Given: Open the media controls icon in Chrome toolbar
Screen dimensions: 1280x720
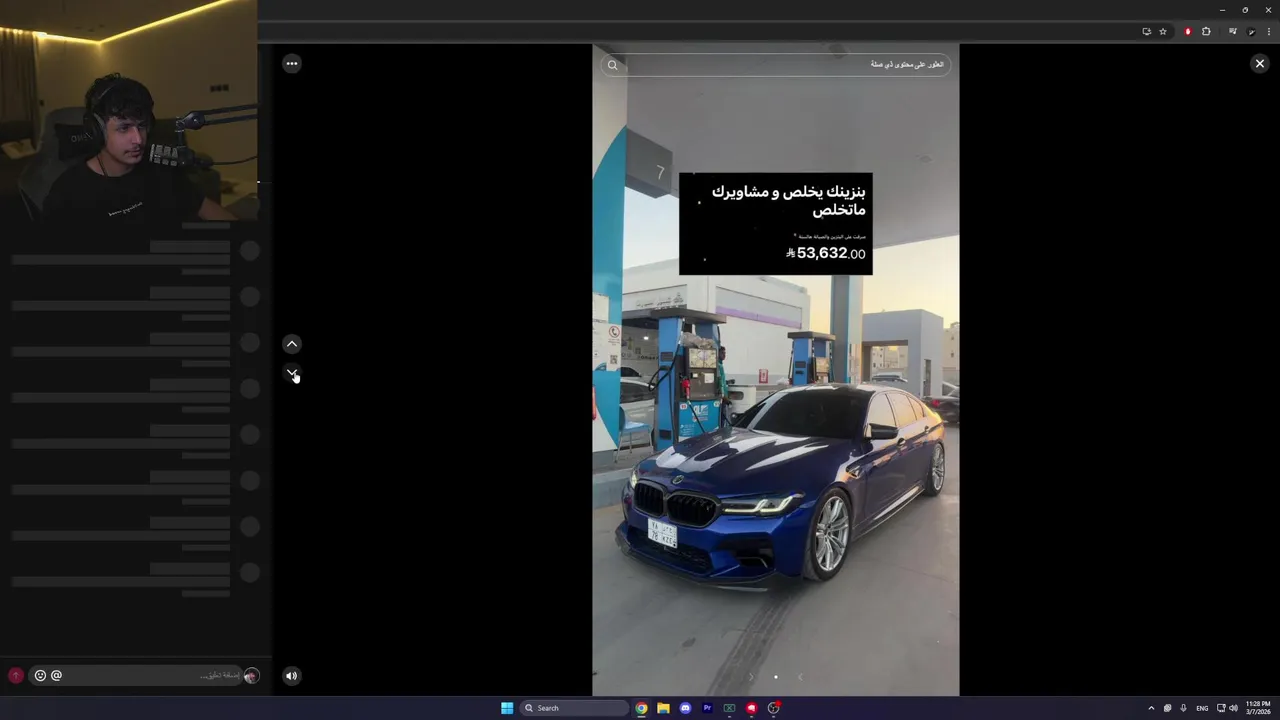Looking at the screenshot, I should point(1232,31).
